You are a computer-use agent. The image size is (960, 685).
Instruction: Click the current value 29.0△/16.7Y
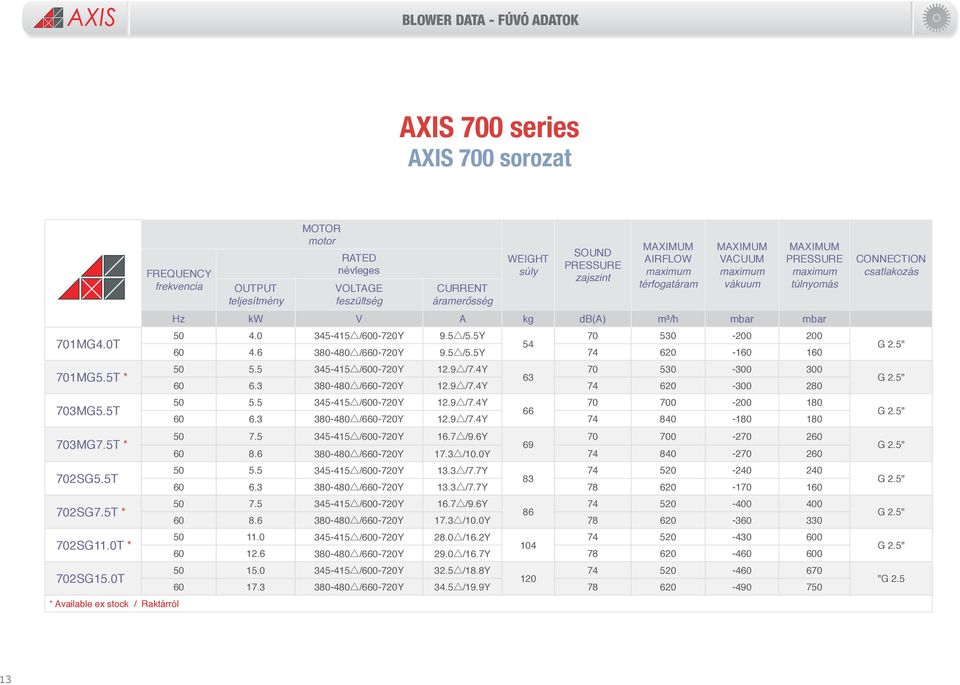click(462, 553)
